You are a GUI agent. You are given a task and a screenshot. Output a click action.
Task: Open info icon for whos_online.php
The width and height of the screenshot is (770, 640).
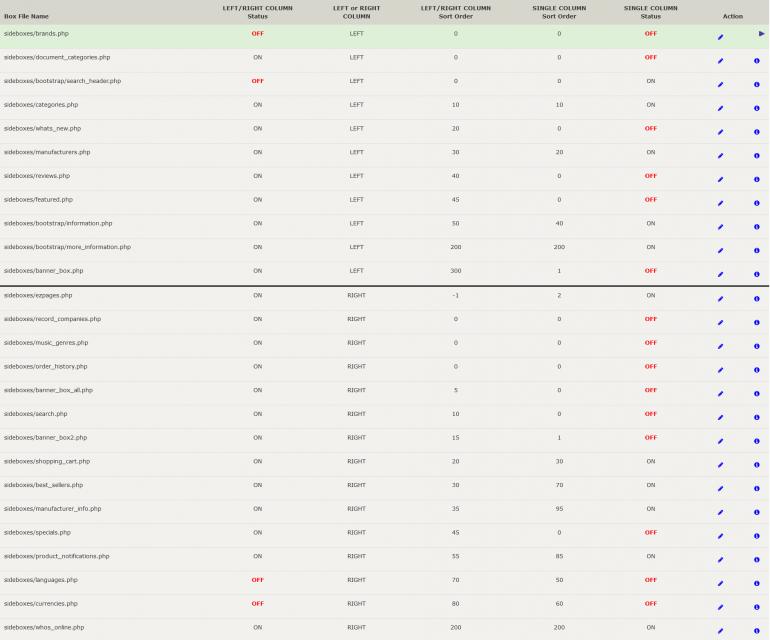coord(757,631)
